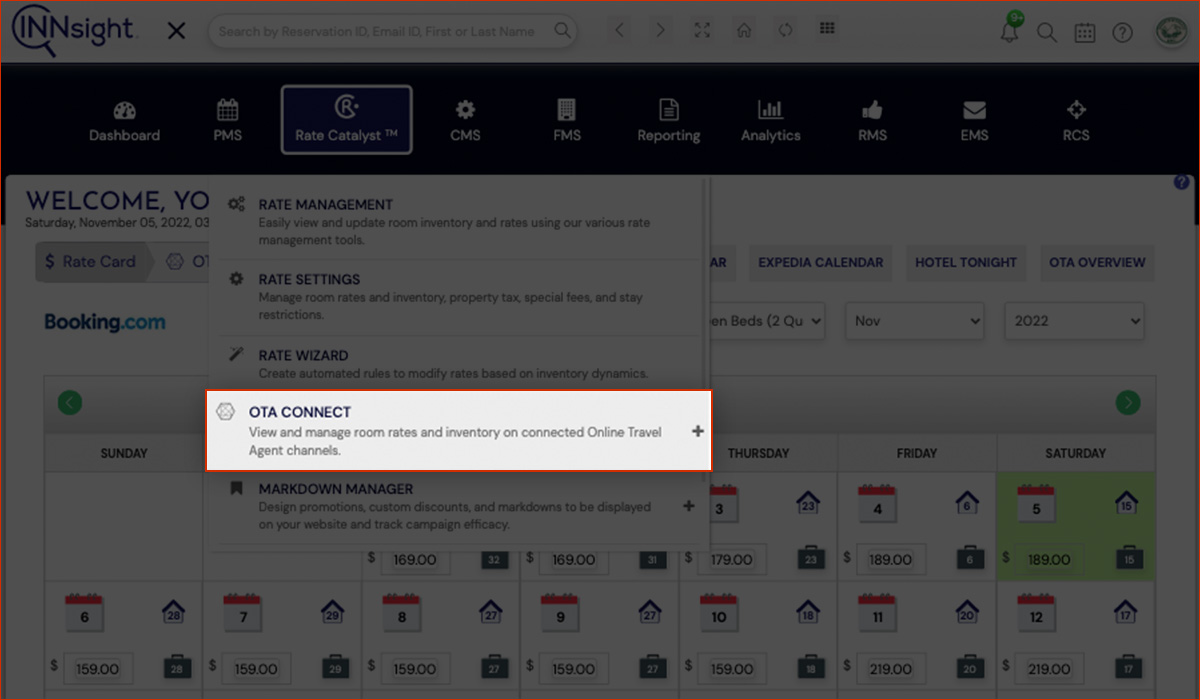Click the top-right magnifier search icon
Screen dimensions: 1200x700
tap(1046, 32)
